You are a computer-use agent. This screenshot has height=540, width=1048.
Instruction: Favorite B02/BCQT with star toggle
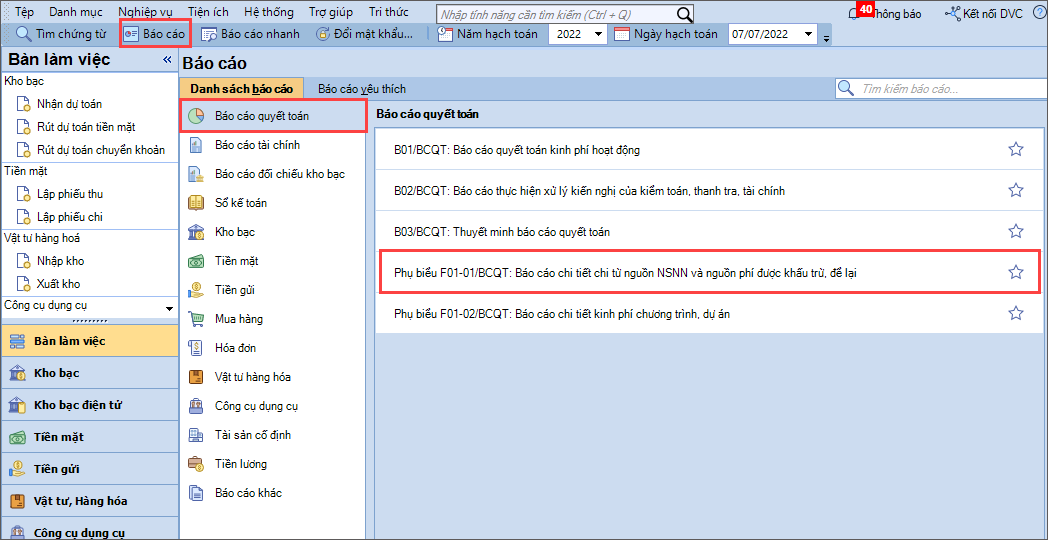(1015, 190)
